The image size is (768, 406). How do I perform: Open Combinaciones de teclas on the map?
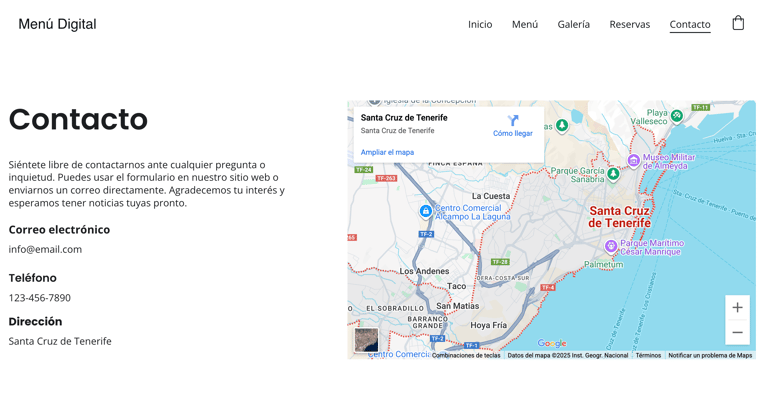466,356
